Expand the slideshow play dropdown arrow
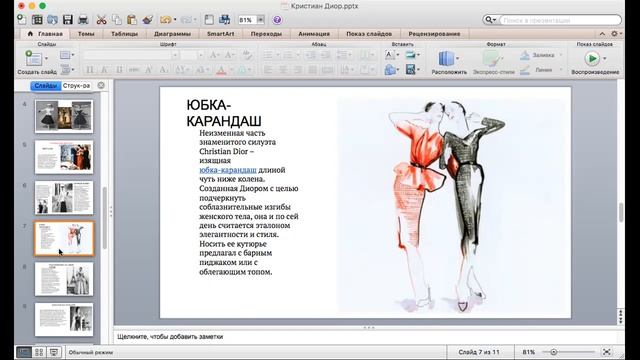The width and height of the screenshot is (640, 360). click(604, 59)
